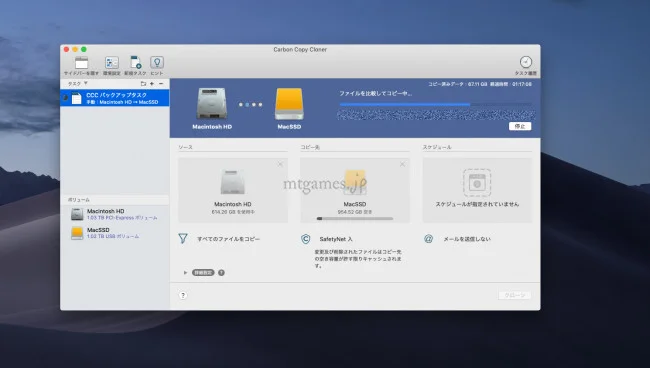Open the destination selector showing MacSSD

(x=355, y=190)
